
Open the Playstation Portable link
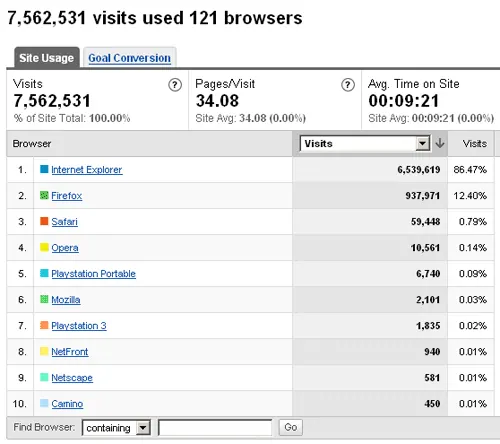[x=93, y=274]
